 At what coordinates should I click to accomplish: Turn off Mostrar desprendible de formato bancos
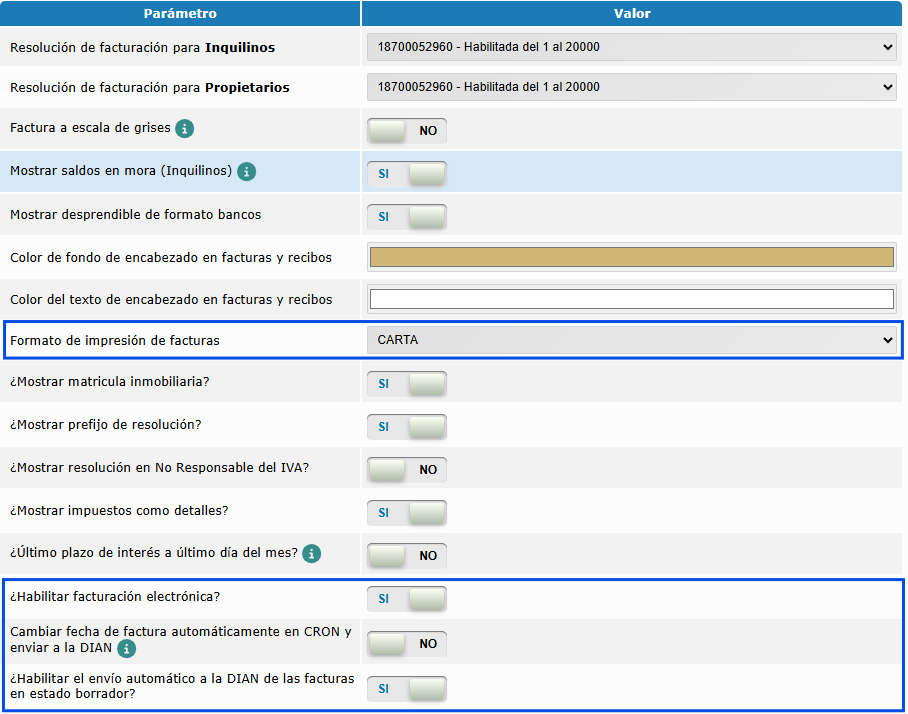point(407,217)
